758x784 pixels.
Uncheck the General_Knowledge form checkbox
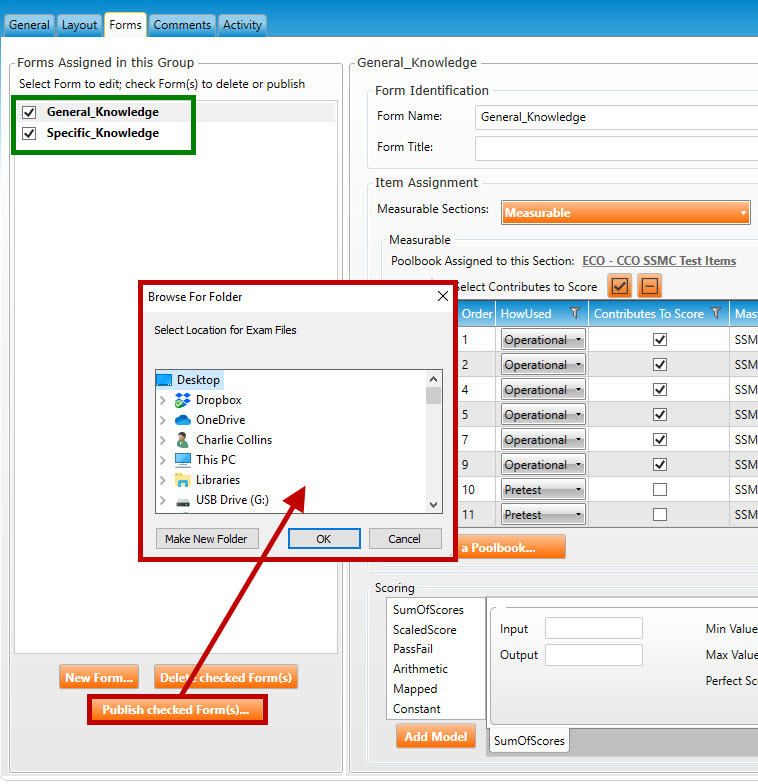click(29, 113)
